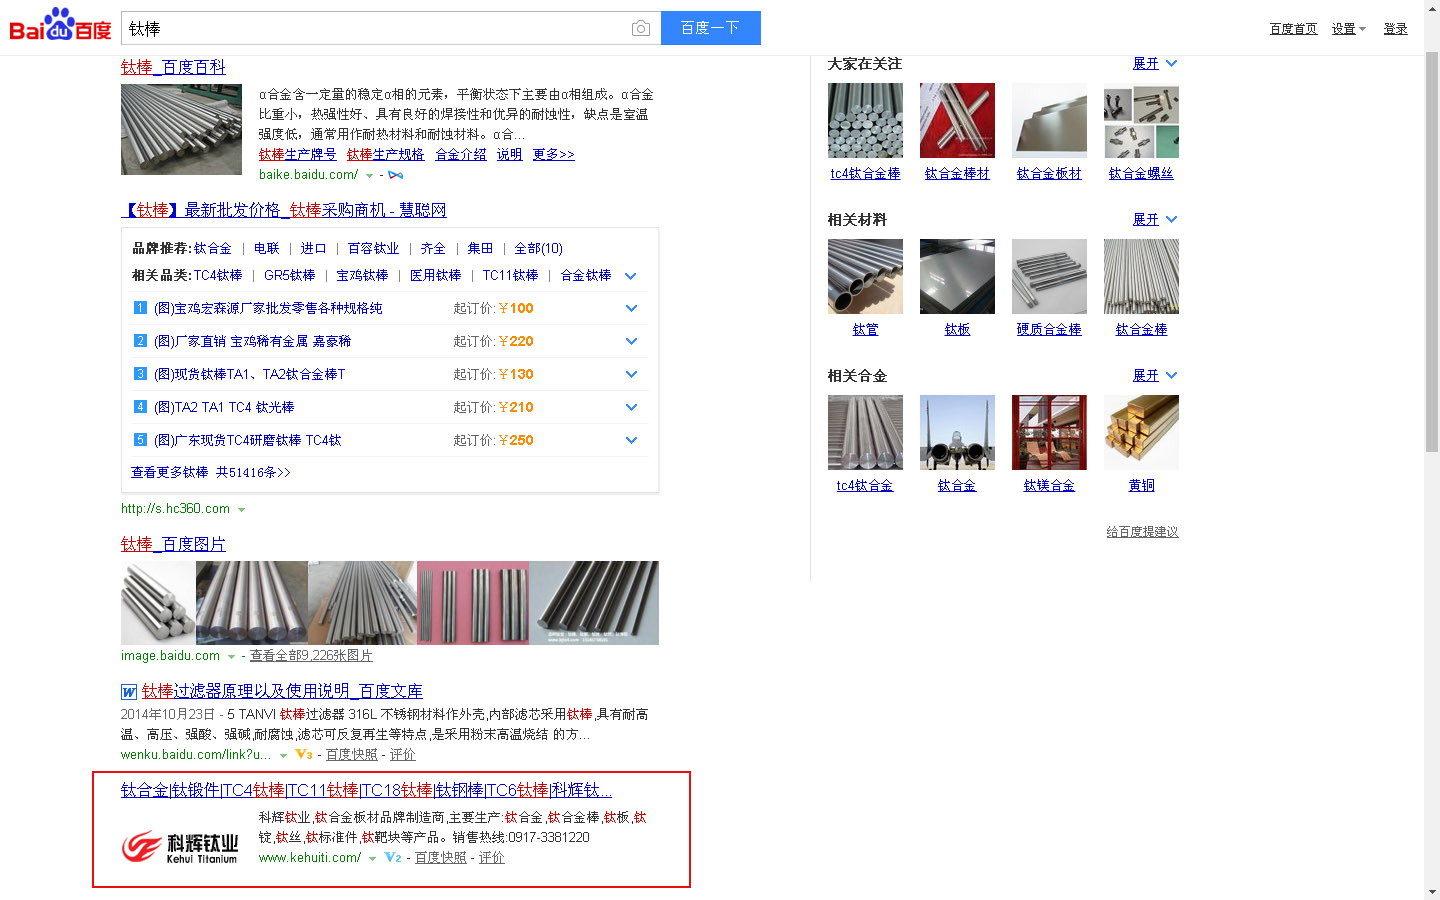
Task: Select the 百容钛业 brand link
Action: [373, 248]
